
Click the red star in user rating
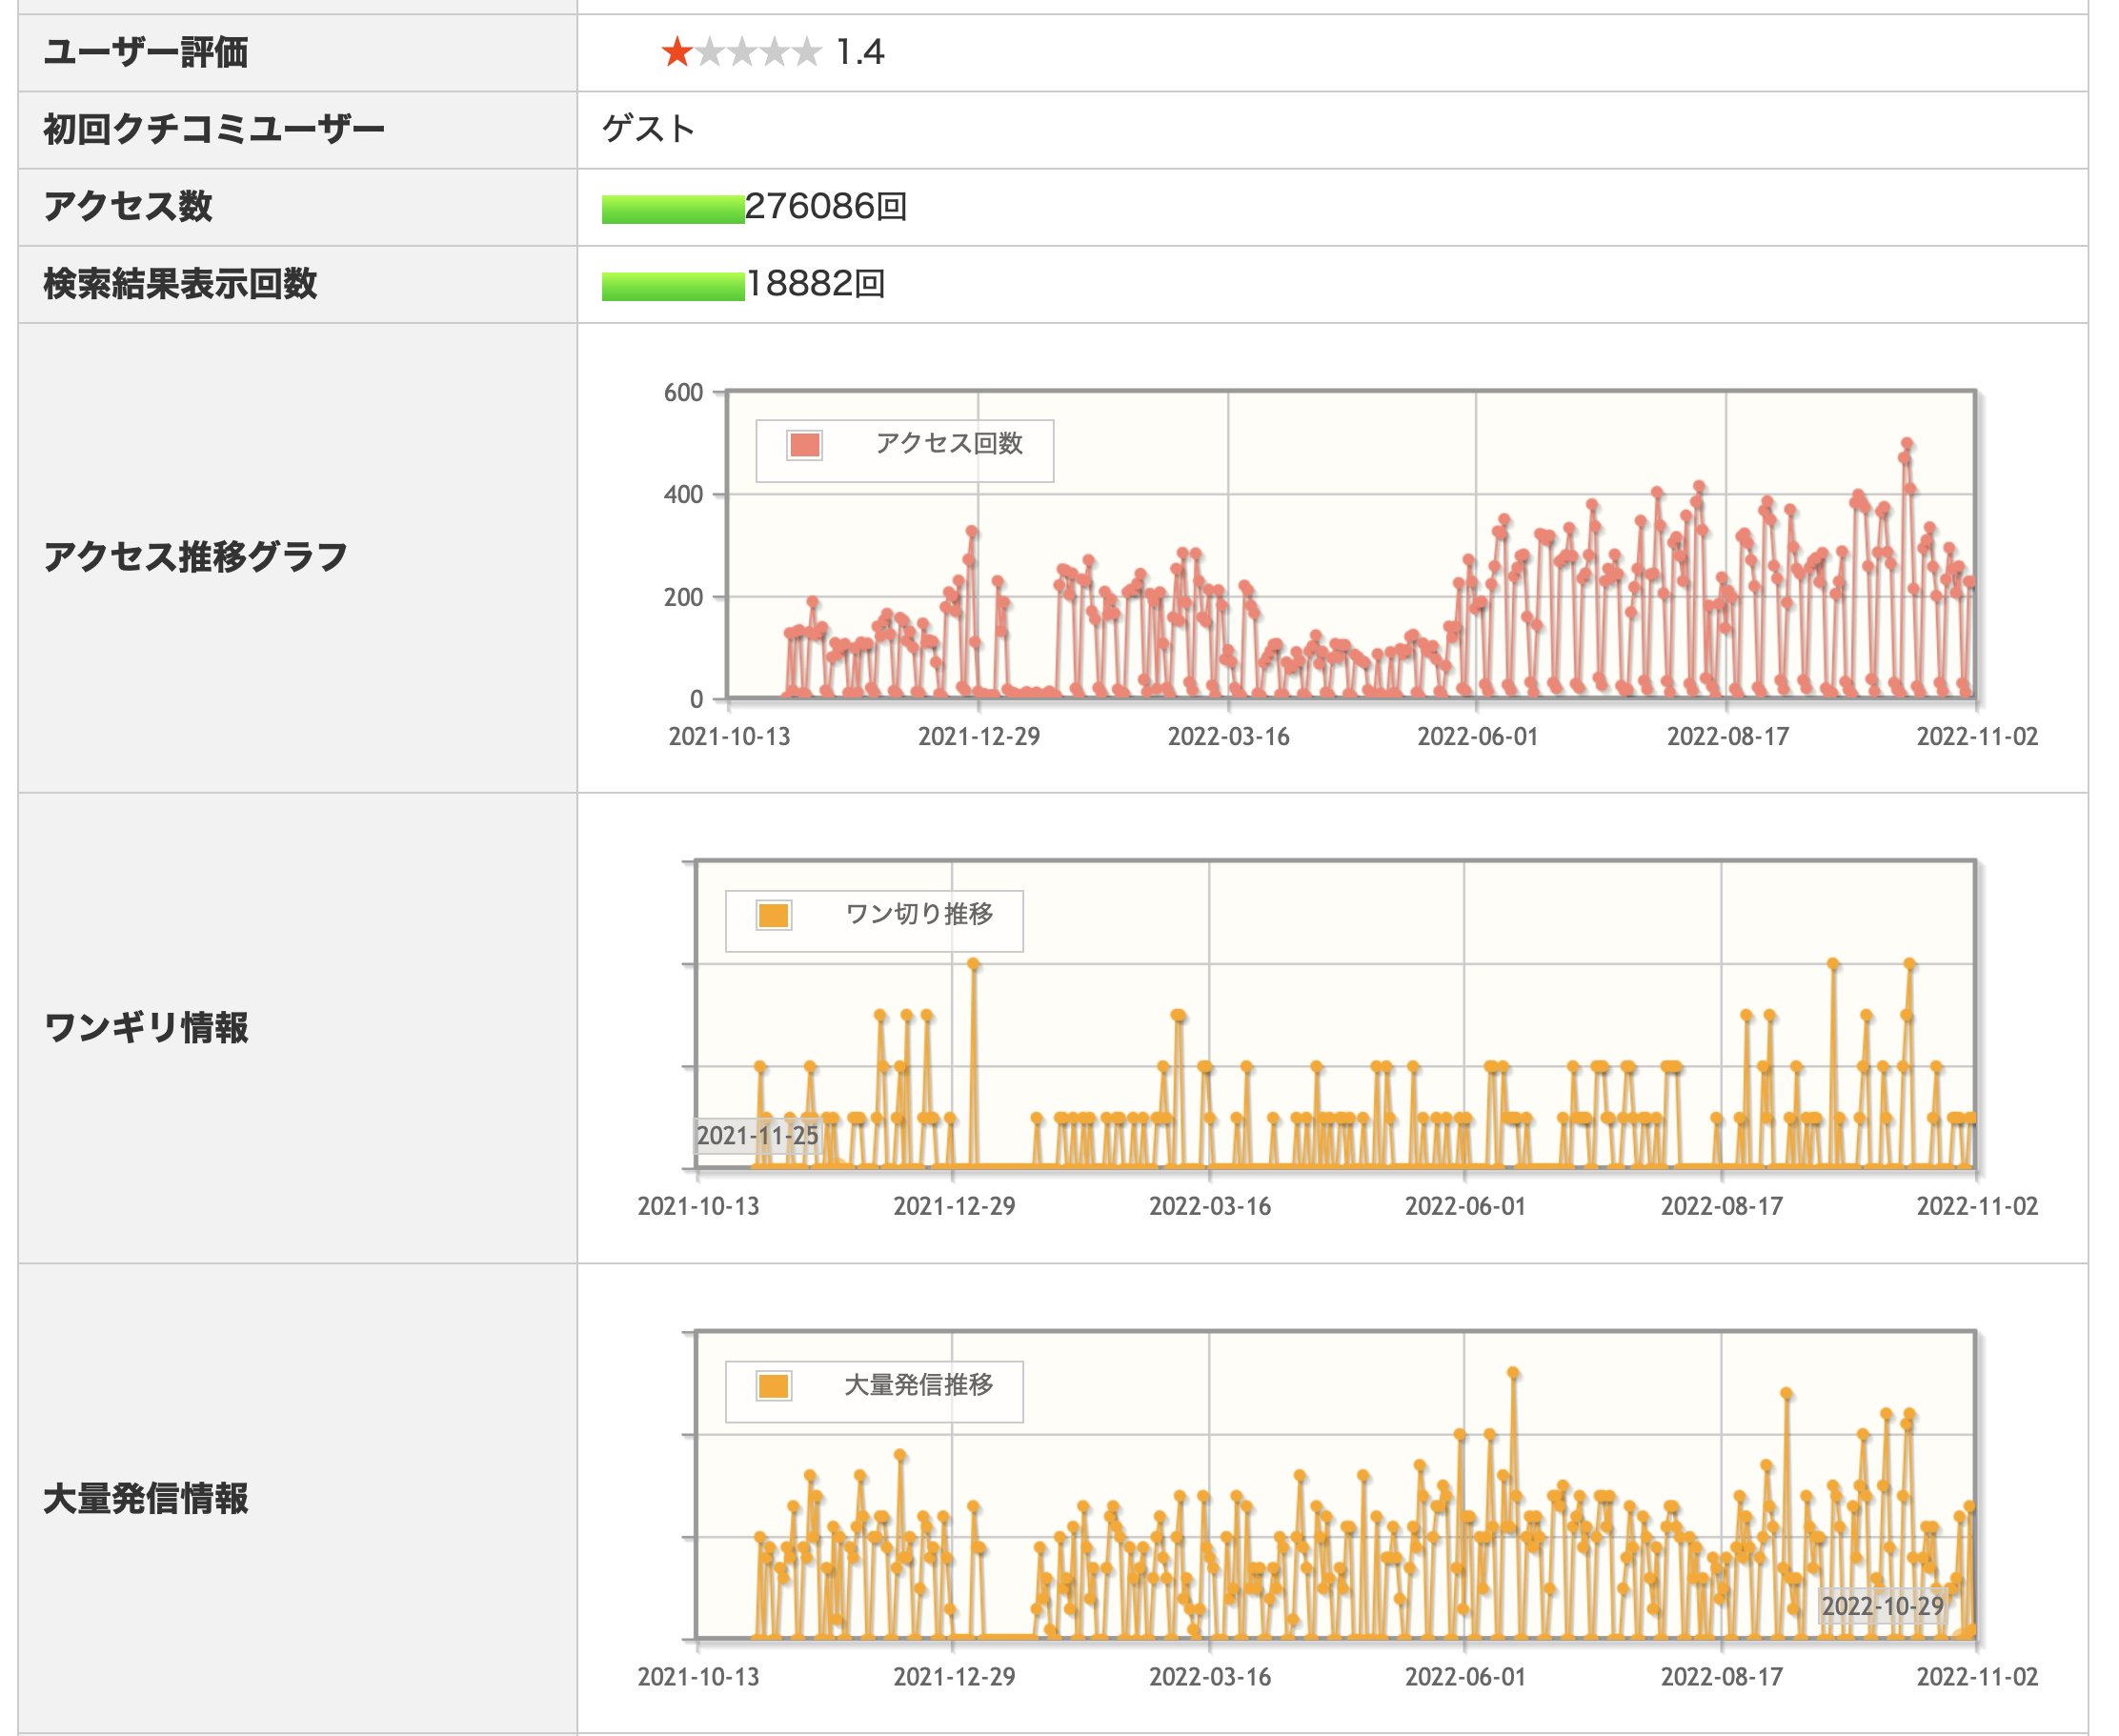677,52
